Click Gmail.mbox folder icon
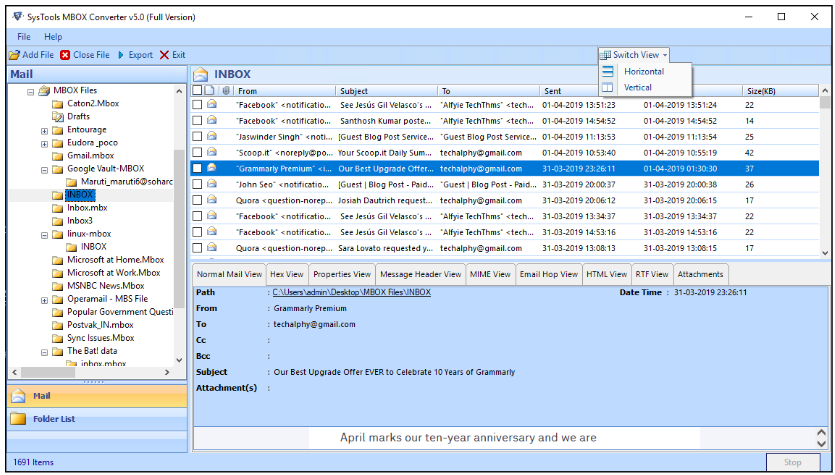 [58, 156]
